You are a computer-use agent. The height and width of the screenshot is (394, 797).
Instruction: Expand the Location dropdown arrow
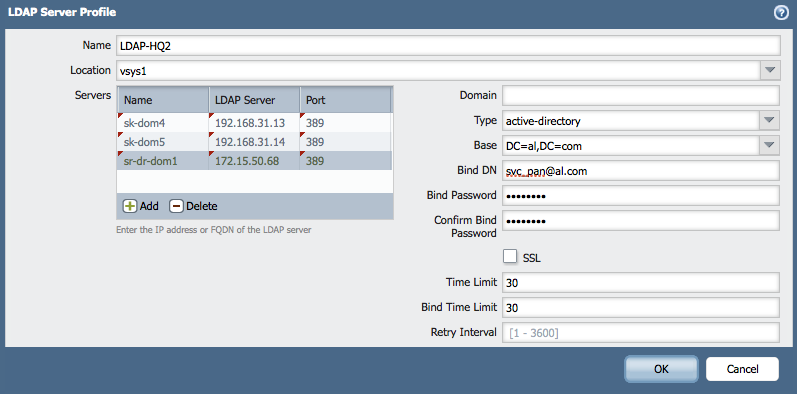(x=770, y=70)
